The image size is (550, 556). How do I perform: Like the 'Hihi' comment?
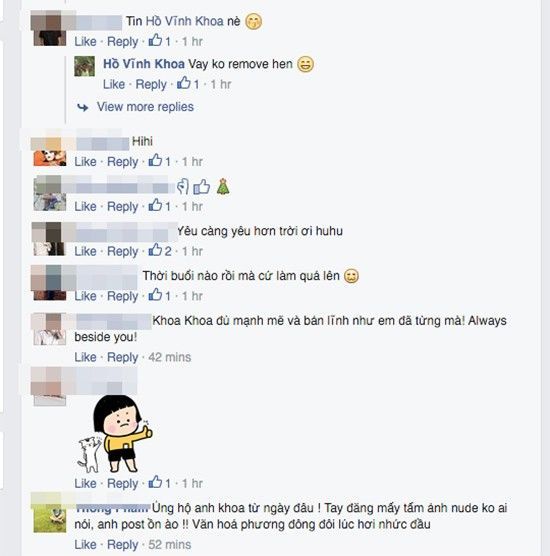(85, 162)
